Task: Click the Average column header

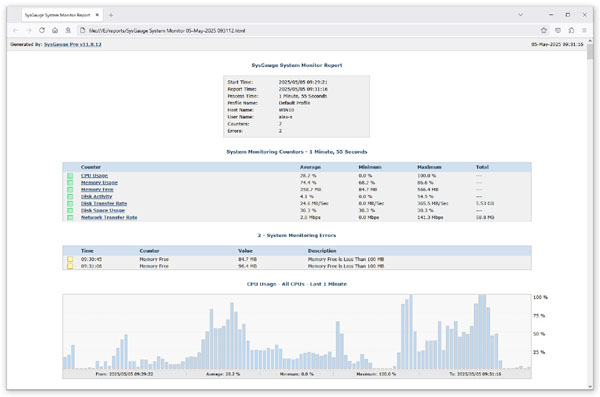Action: point(310,167)
